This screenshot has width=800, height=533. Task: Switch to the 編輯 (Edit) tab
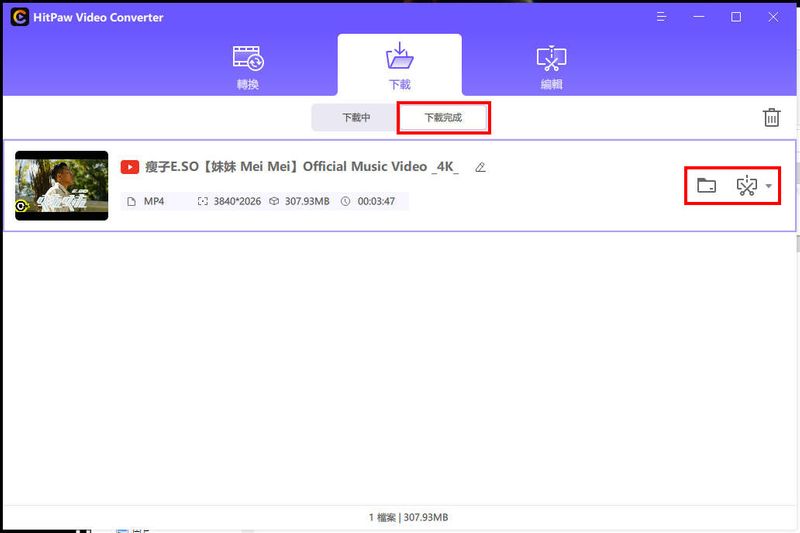[x=552, y=68]
